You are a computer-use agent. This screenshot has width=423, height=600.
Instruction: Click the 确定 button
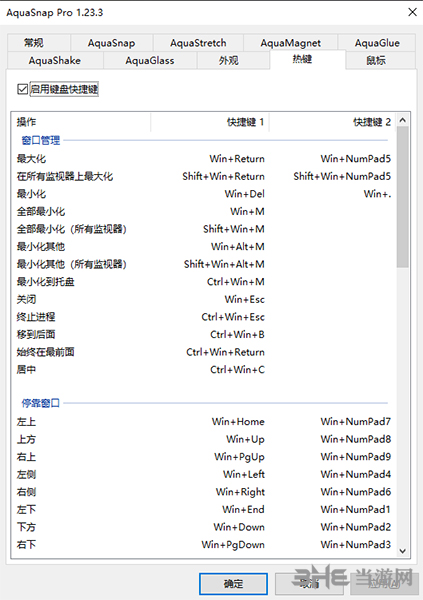pos(233,584)
